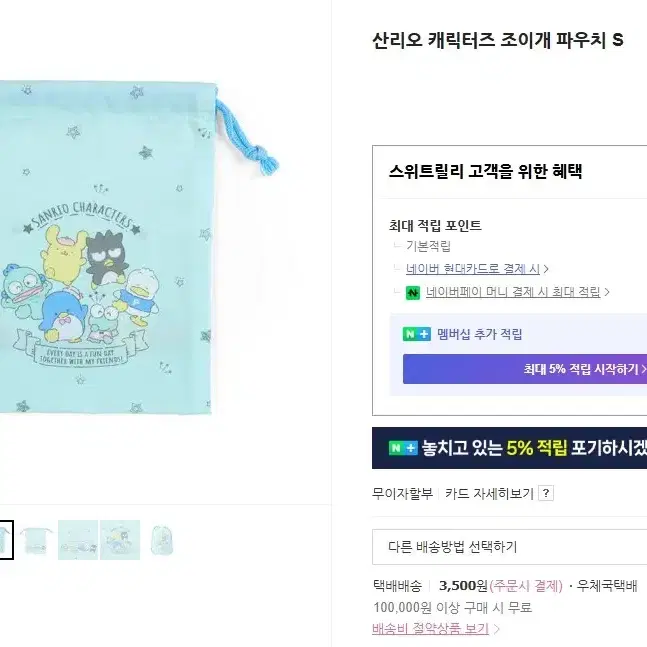
Task: Open 네이버 현대카드로 결제 시 link
Action: pos(473,269)
